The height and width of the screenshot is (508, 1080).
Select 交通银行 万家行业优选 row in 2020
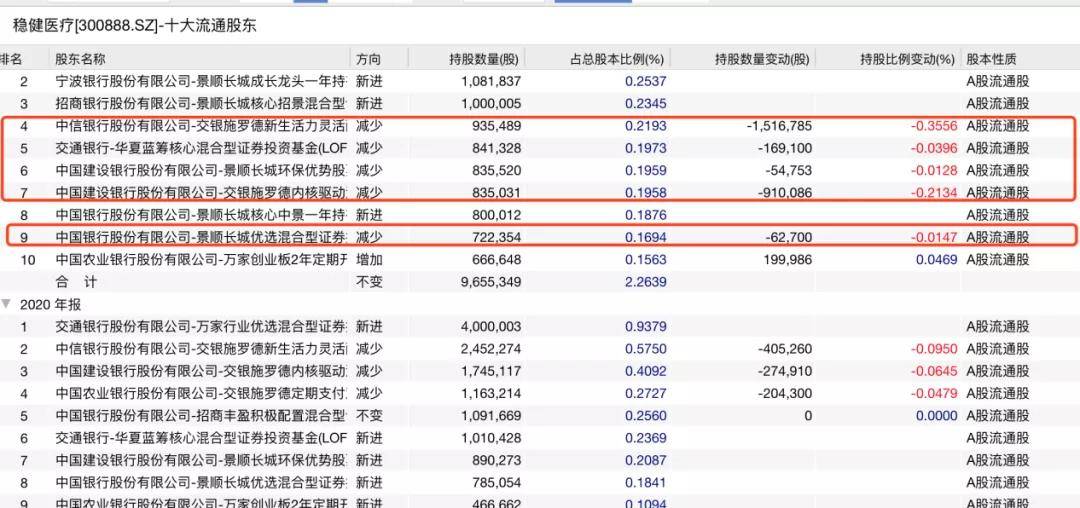coord(200,326)
